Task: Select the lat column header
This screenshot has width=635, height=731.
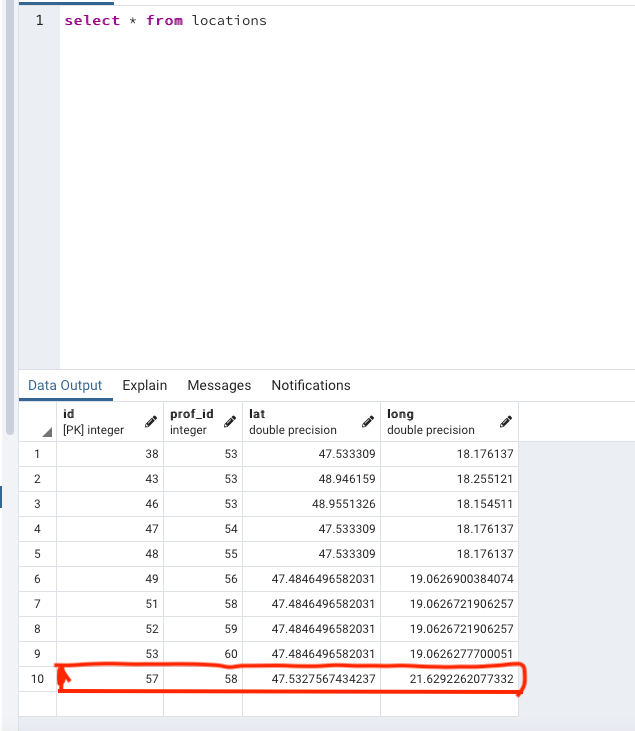Action: tap(311, 421)
